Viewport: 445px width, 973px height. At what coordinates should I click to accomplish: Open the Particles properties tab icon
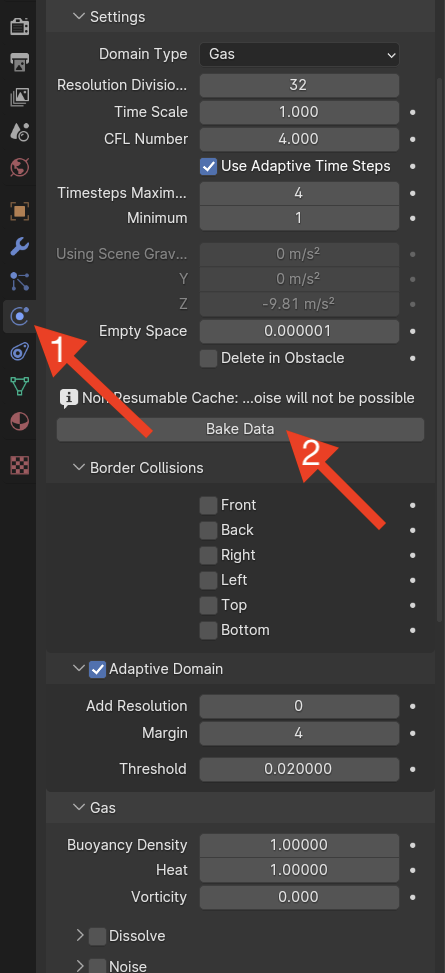(x=19, y=281)
